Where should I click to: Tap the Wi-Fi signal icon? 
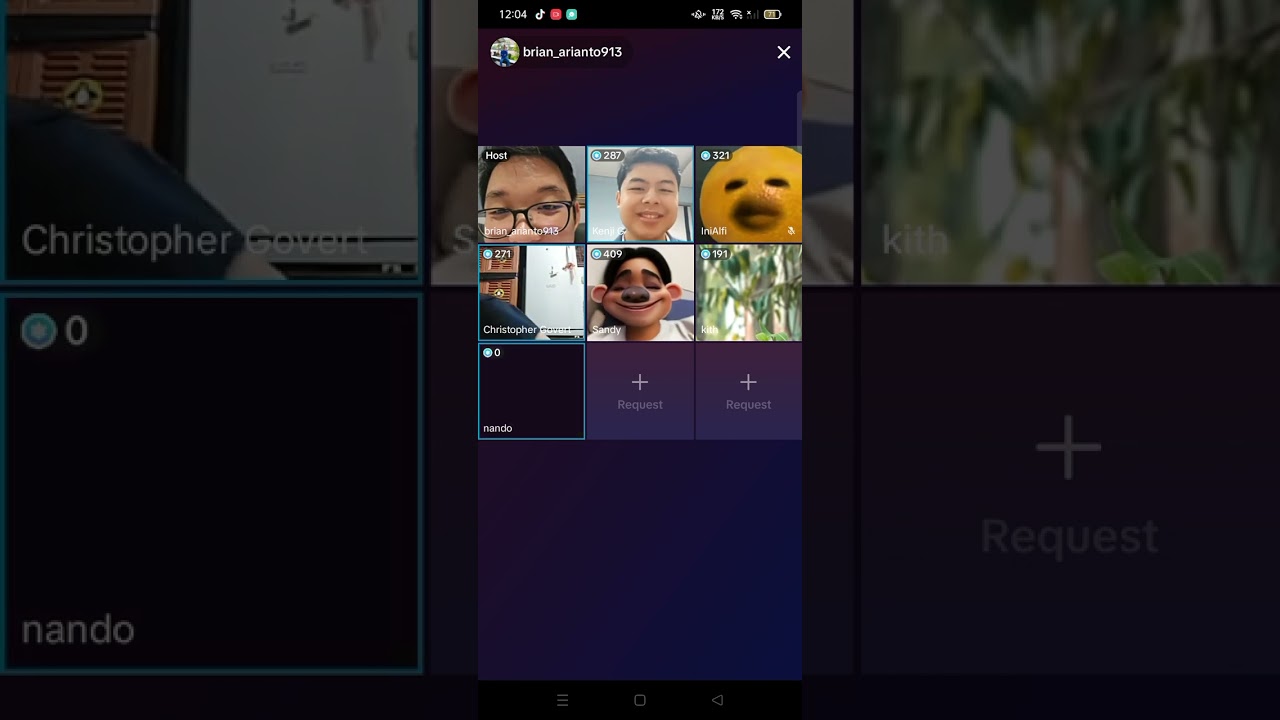(736, 15)
